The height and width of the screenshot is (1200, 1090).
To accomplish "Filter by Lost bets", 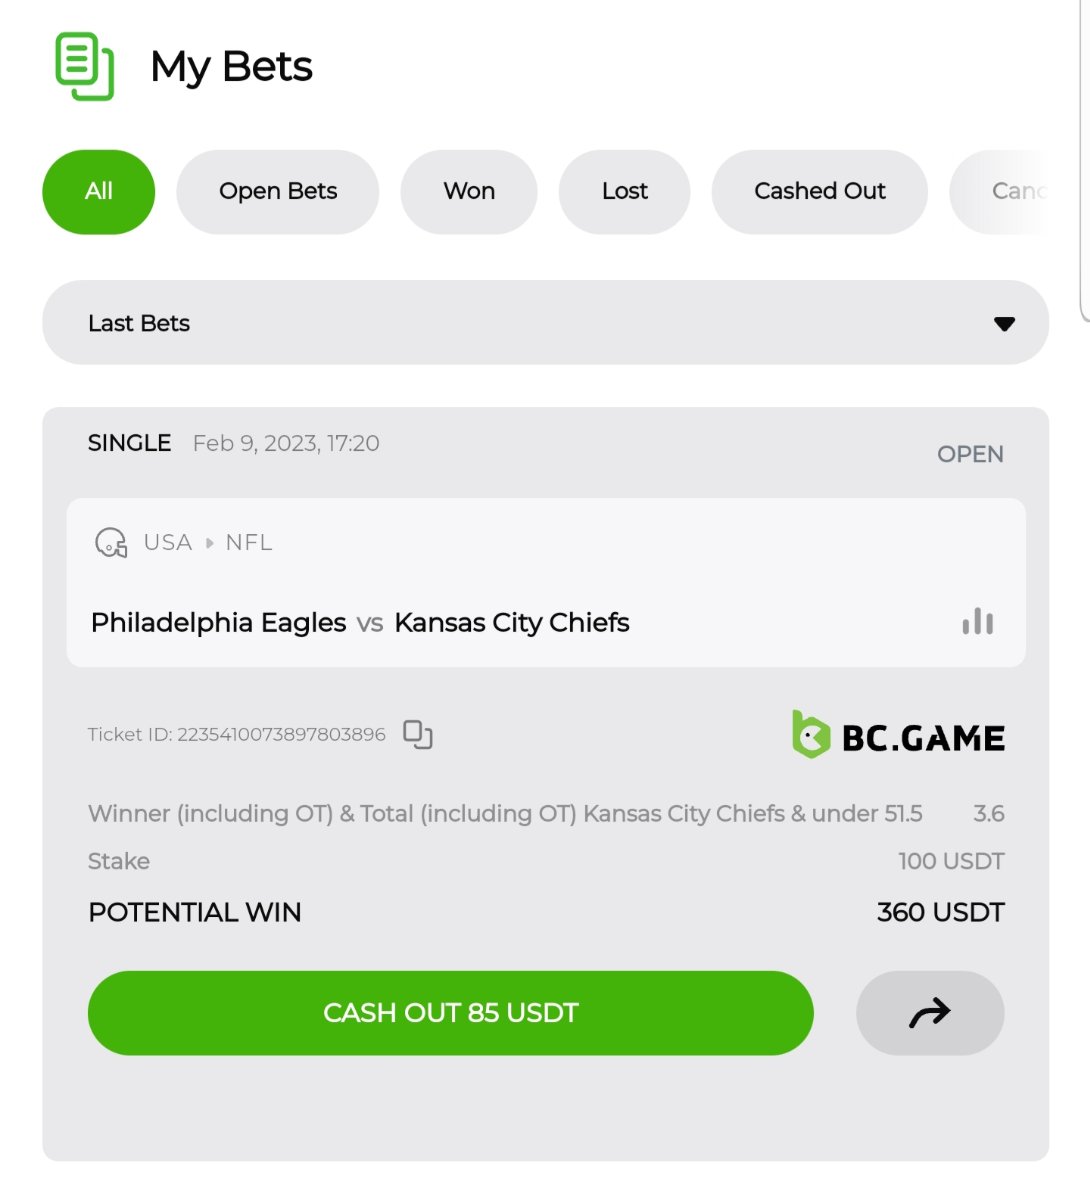I will (x=624, y=191).
